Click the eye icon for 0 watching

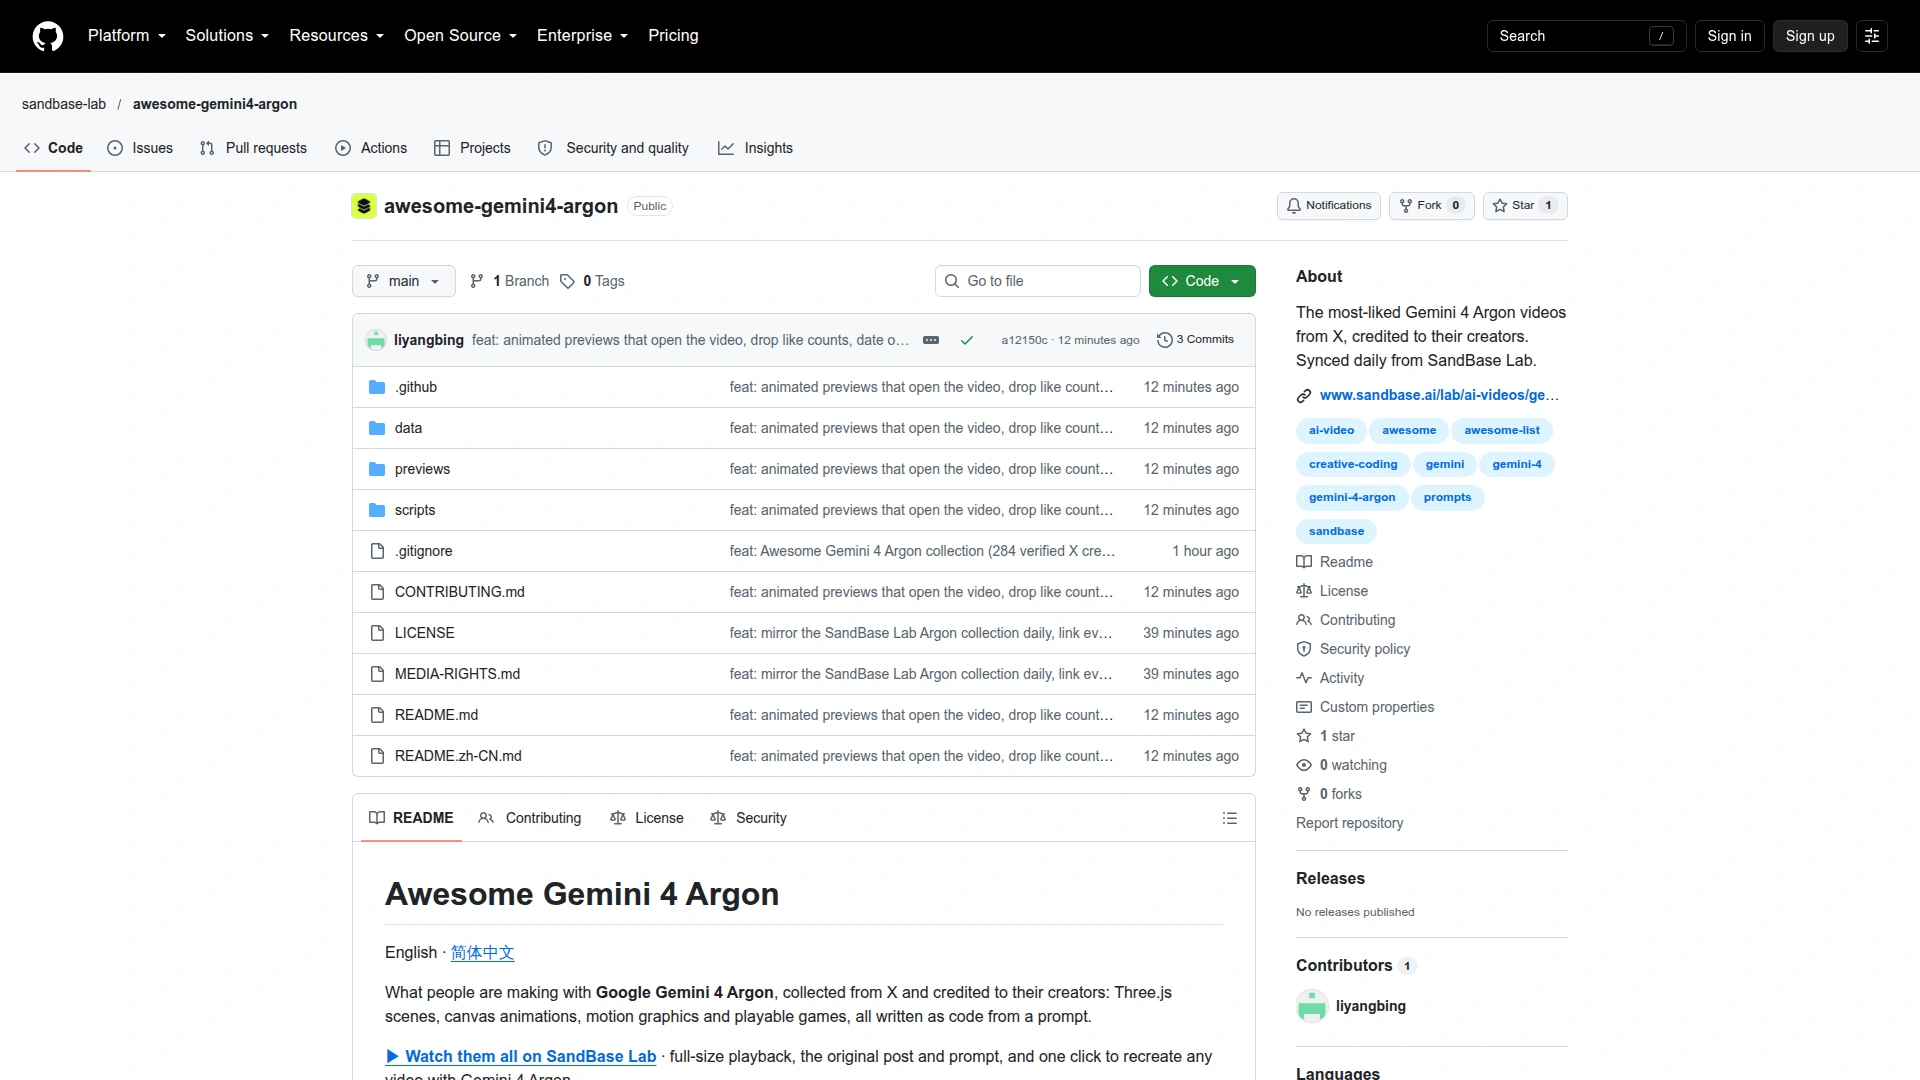(1304, 765)
